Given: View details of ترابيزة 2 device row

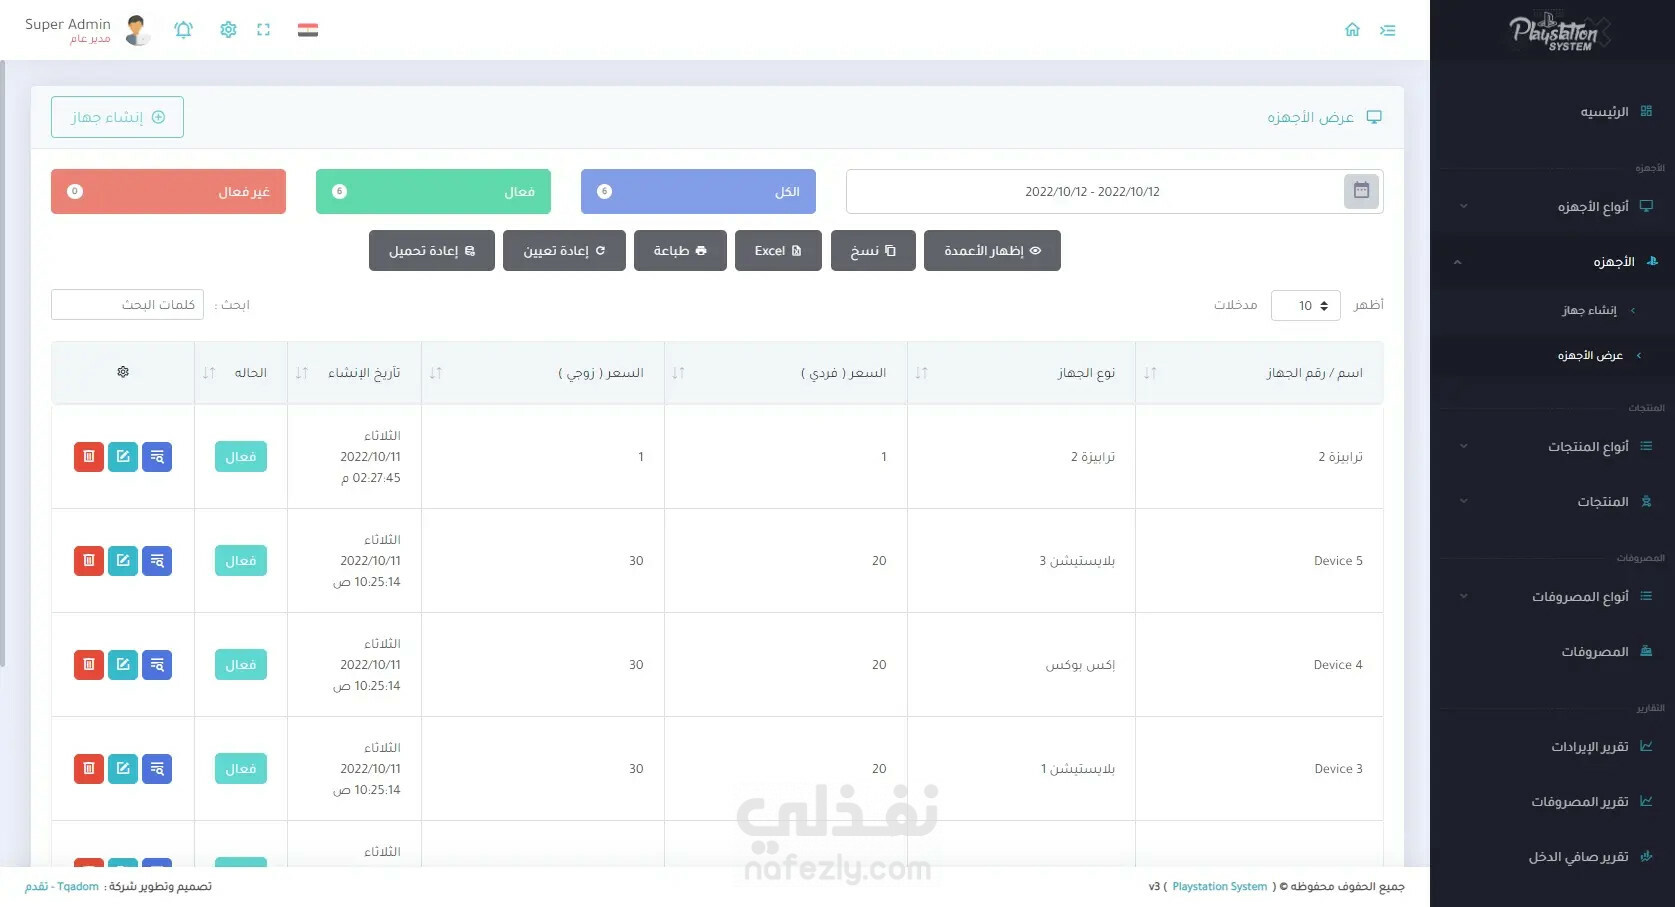Looking at the screenshot, I should pos(157,457).
